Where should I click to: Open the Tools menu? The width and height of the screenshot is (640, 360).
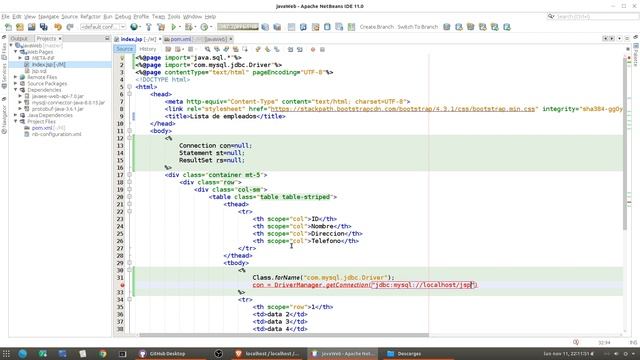(x=174, y=17)
